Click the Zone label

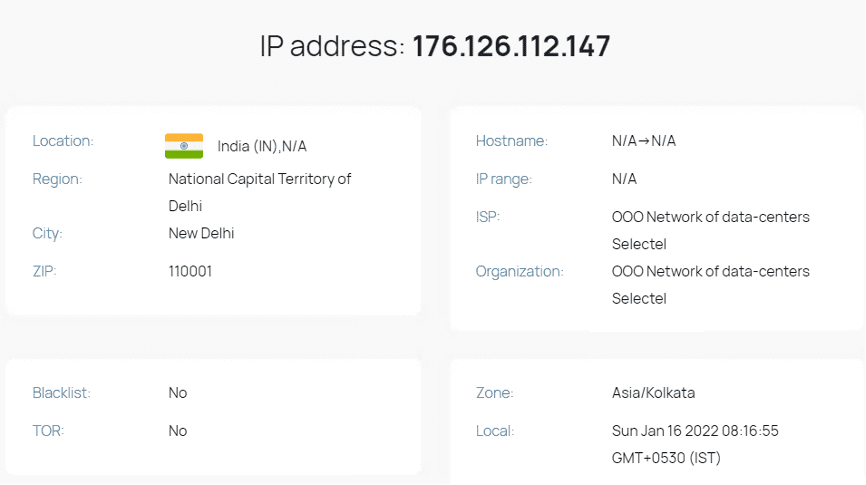pyautogui.click(x=495, y=393)
